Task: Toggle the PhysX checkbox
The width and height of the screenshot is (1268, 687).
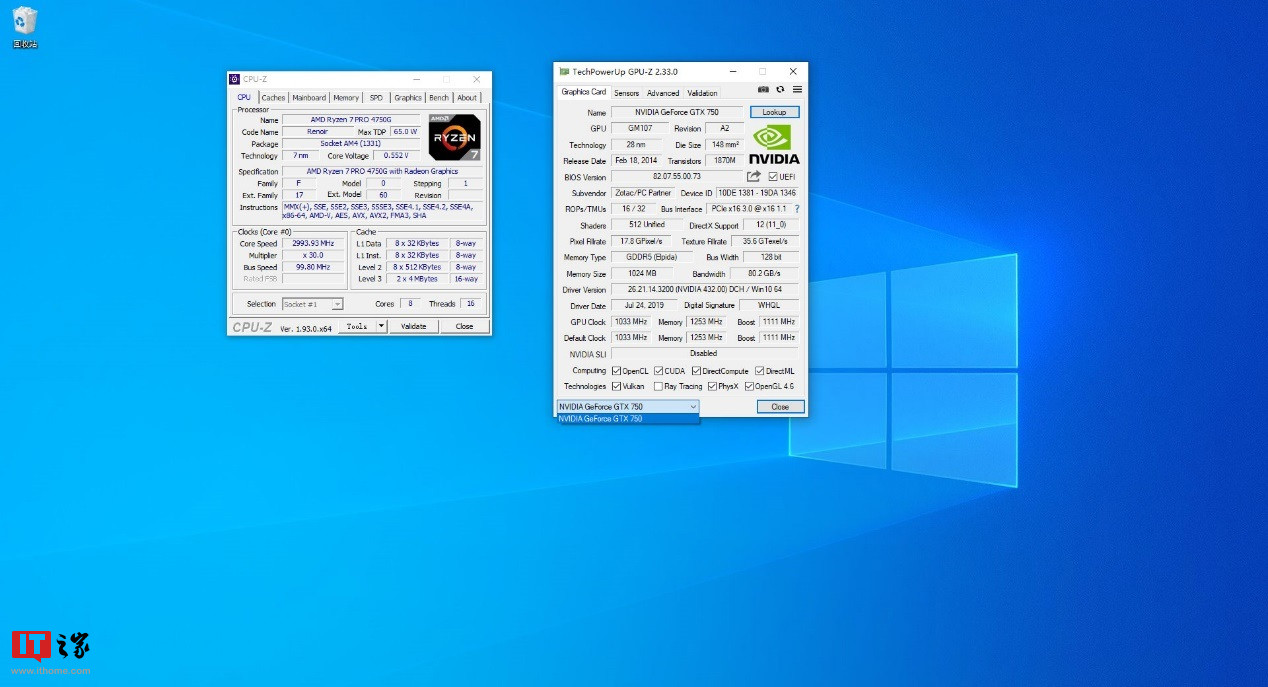Action: pos(712,386)
